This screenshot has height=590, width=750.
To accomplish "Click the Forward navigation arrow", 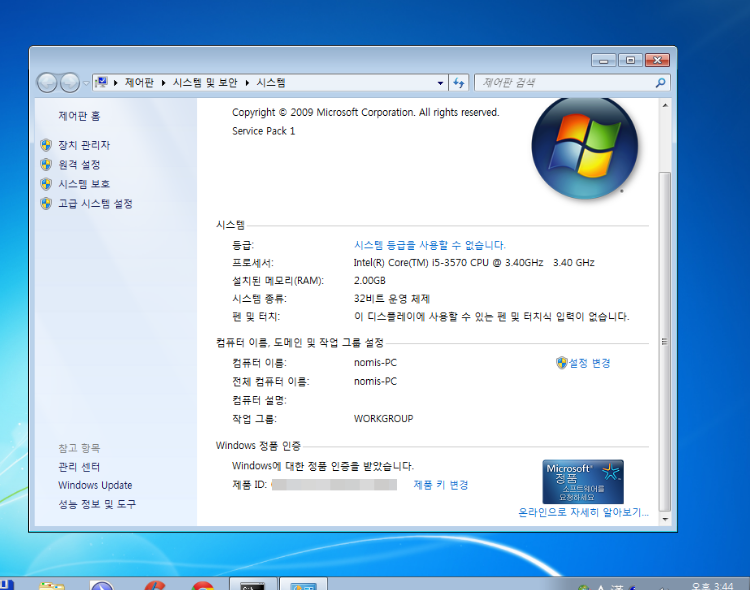I will click(x=70, y=83).
